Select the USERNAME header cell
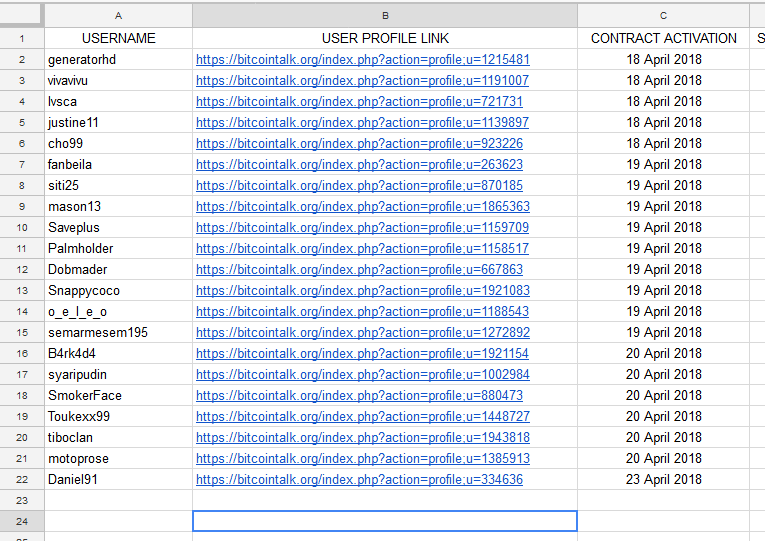Screen dimensions: 765x541 click(x=119, y=38)
